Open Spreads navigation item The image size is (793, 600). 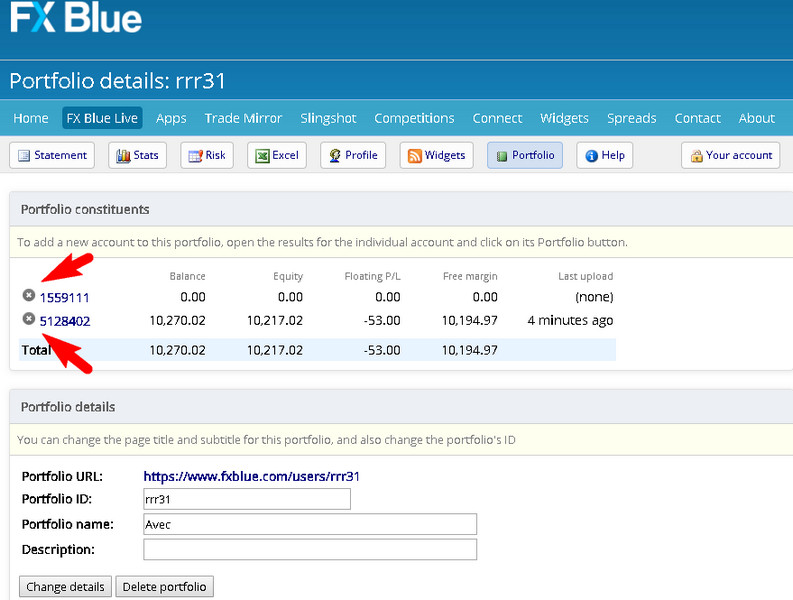[x=632, y=118]
